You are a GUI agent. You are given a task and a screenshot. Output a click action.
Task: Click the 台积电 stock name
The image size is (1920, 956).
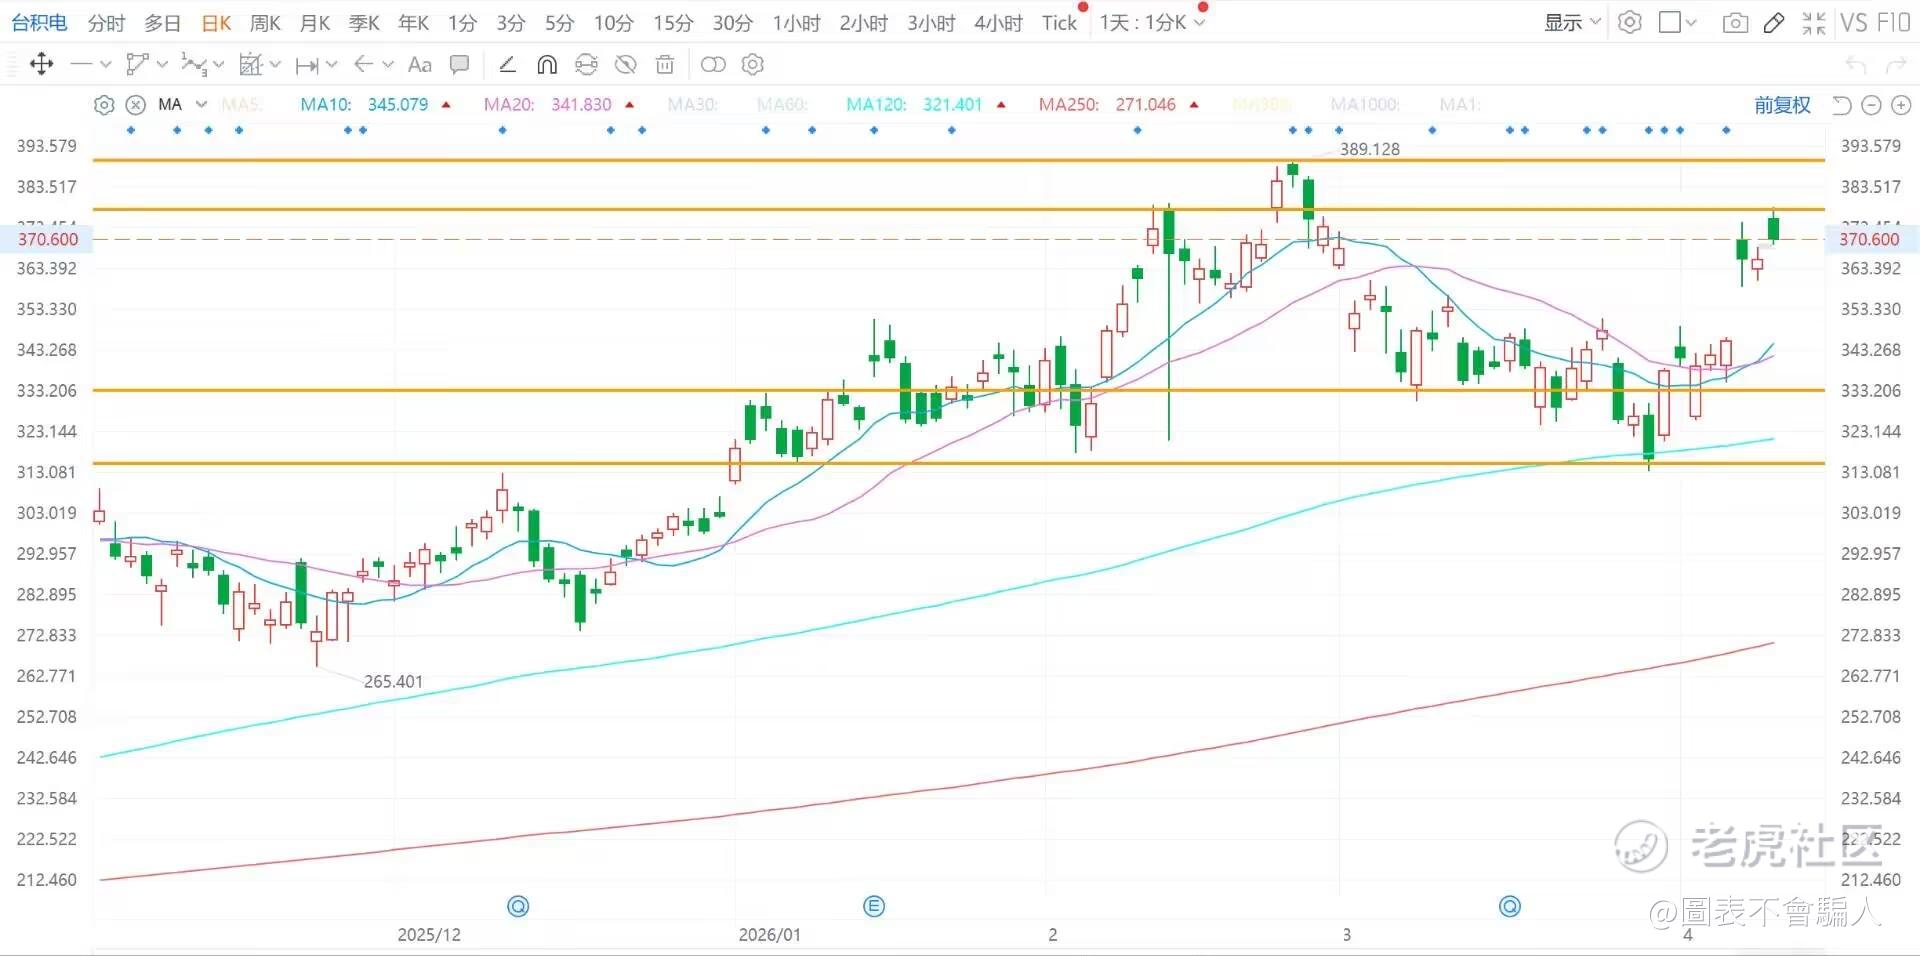40,23
